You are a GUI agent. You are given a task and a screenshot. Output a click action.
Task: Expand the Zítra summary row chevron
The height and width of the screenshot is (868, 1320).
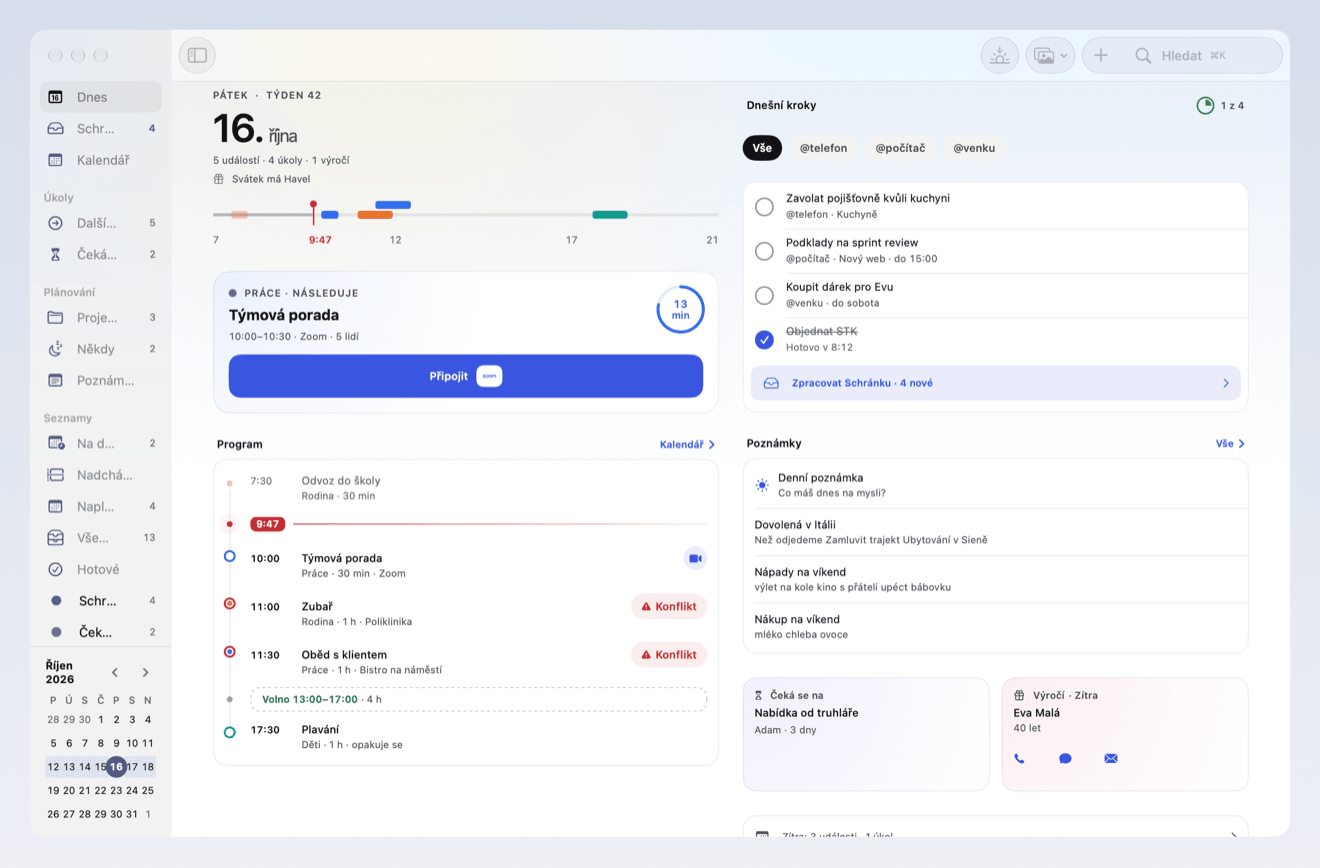[1233, 834]
